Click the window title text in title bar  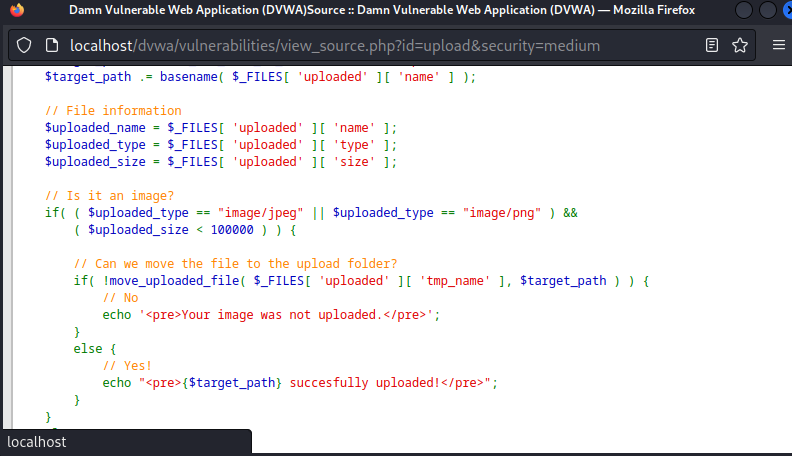click(382, 10)
